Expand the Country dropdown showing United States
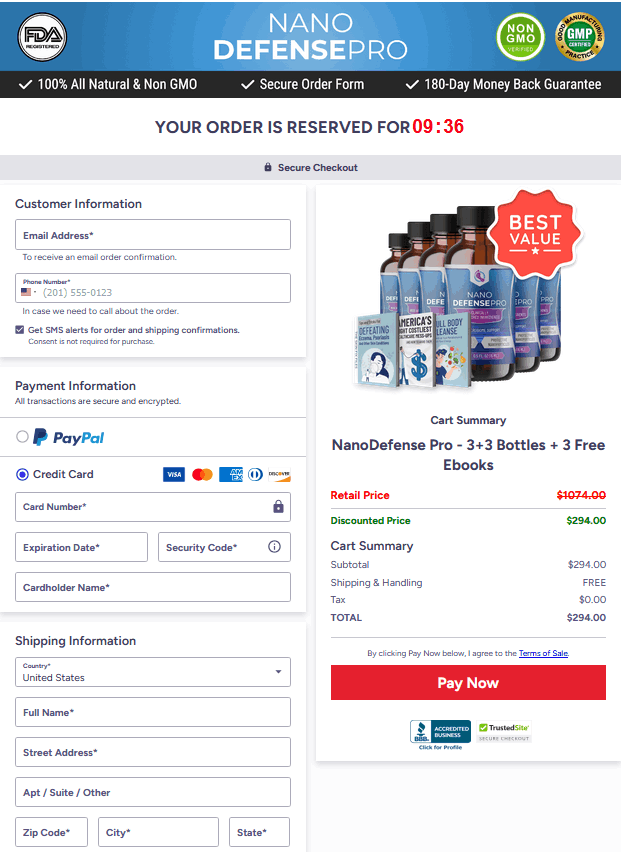This screenshot has height=852, width=621. point(153,672)
